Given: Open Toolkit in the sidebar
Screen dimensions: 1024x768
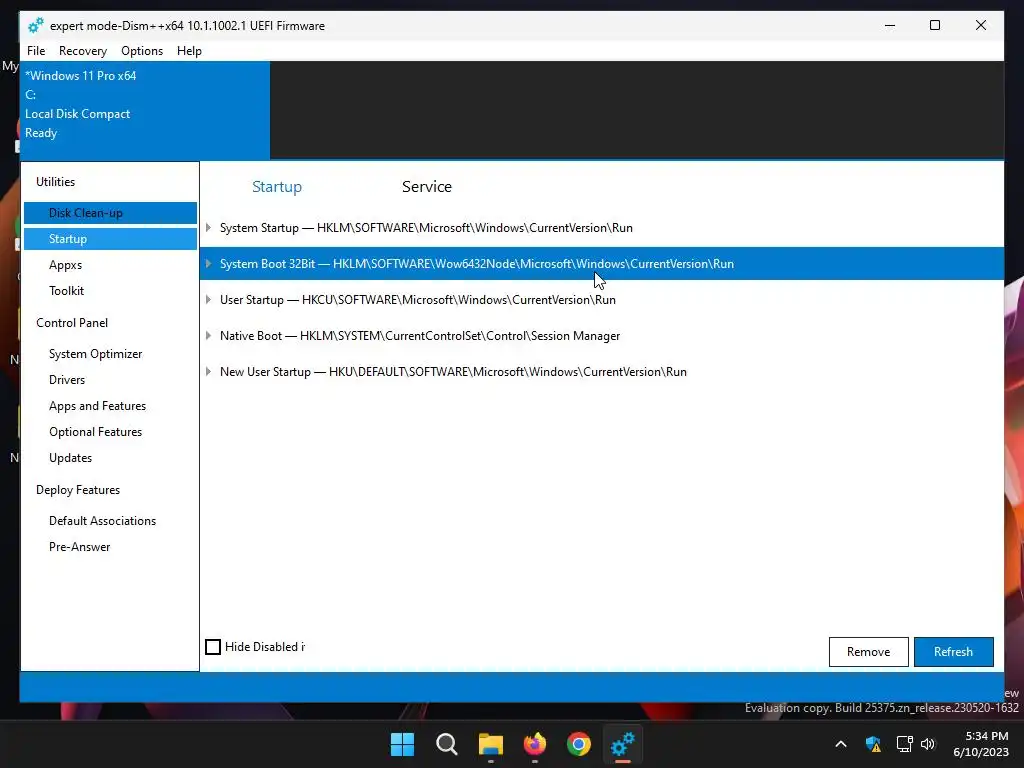Looking at the screenshot, I should click(x=67, y=291).
